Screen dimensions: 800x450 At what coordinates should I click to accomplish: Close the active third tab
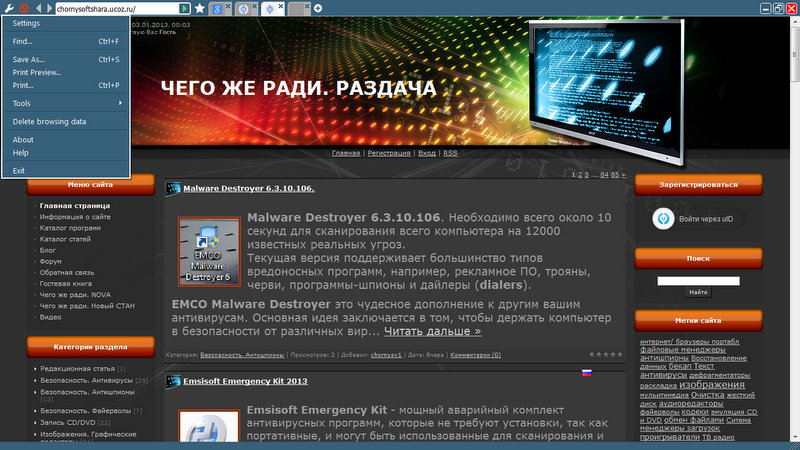click(x=281, y=6)
